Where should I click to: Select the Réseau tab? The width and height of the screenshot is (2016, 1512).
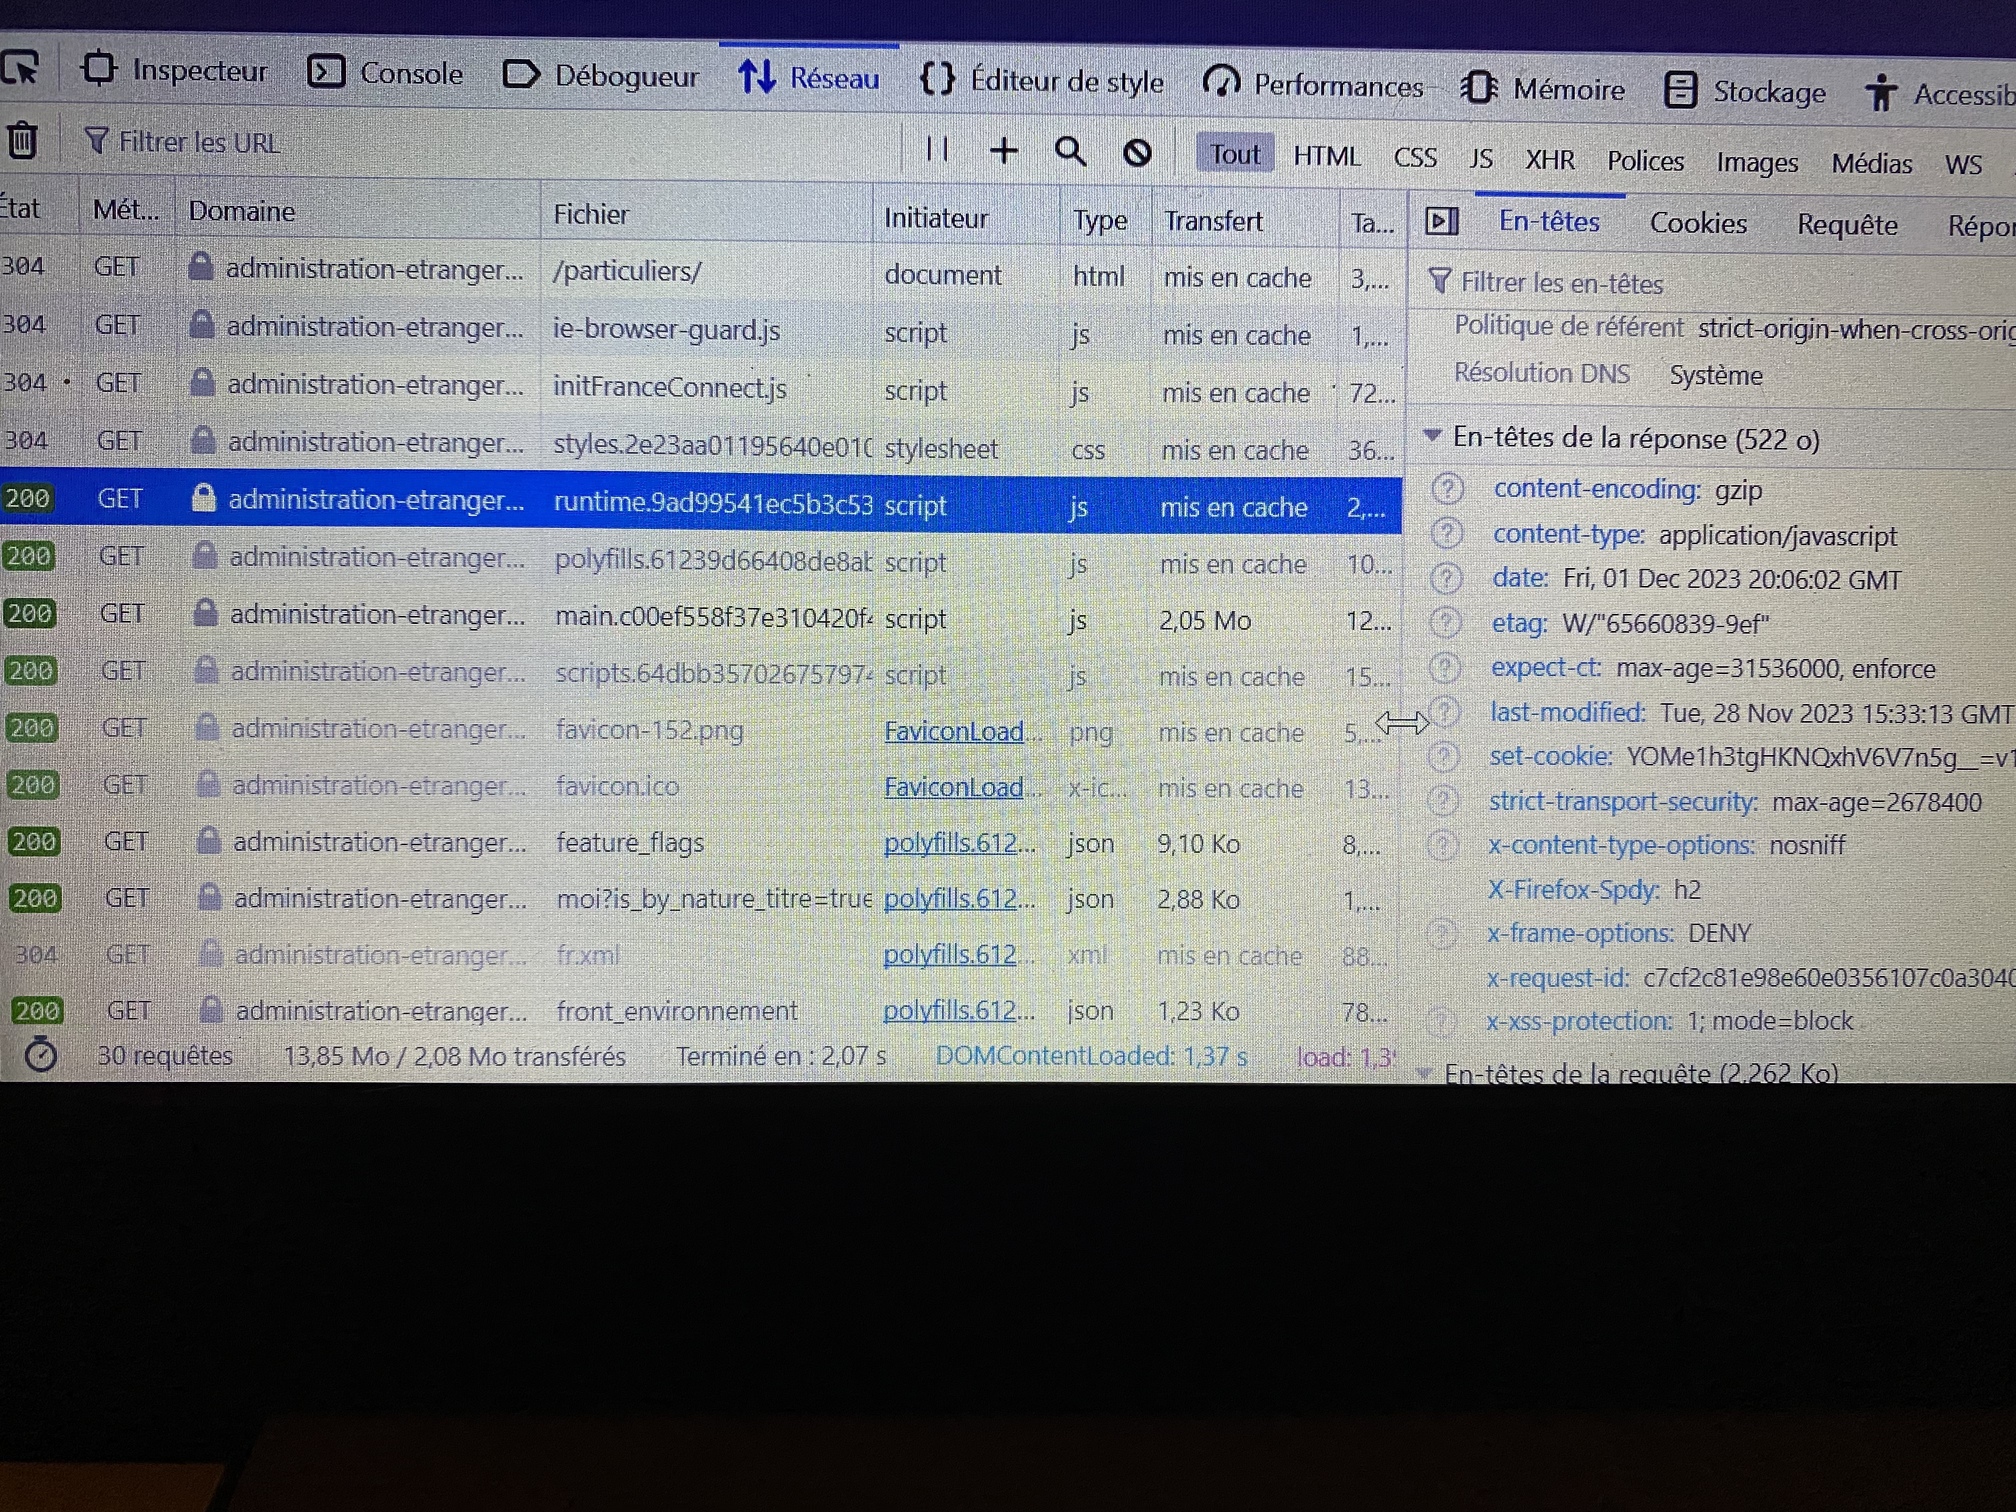809,77
